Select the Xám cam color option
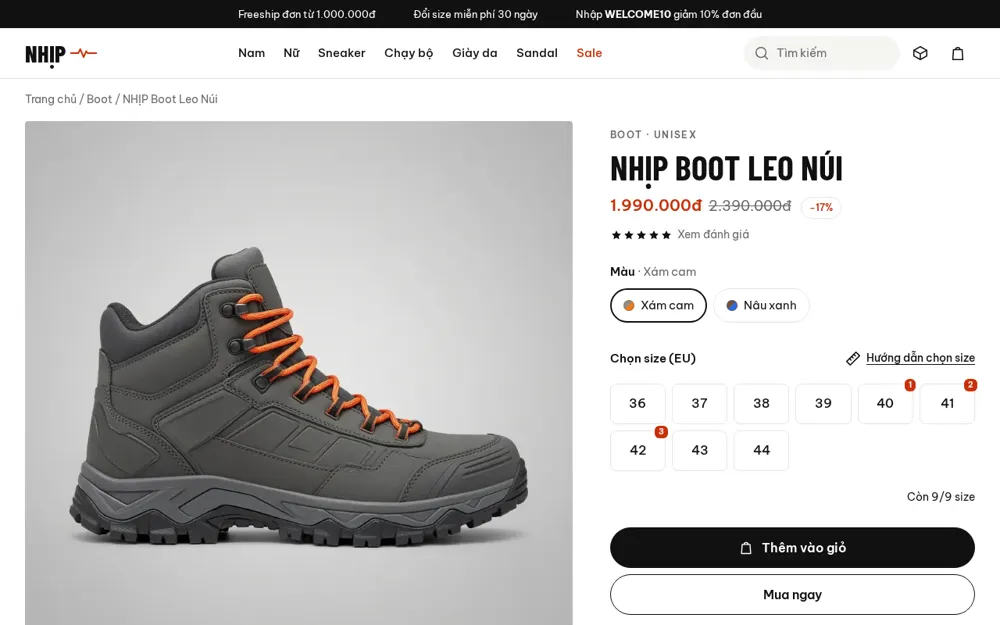1000x625 pixels. coord(658,305)
